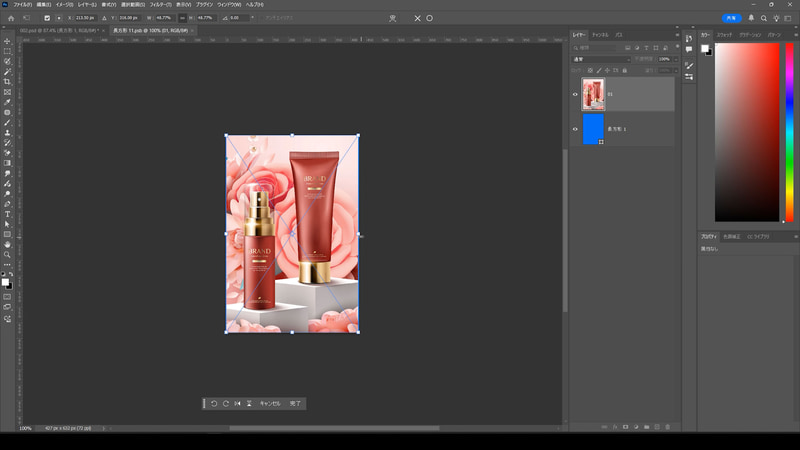Select the Frame tool
This screenshot has width=800, height=450.
[x=7, y=92]
